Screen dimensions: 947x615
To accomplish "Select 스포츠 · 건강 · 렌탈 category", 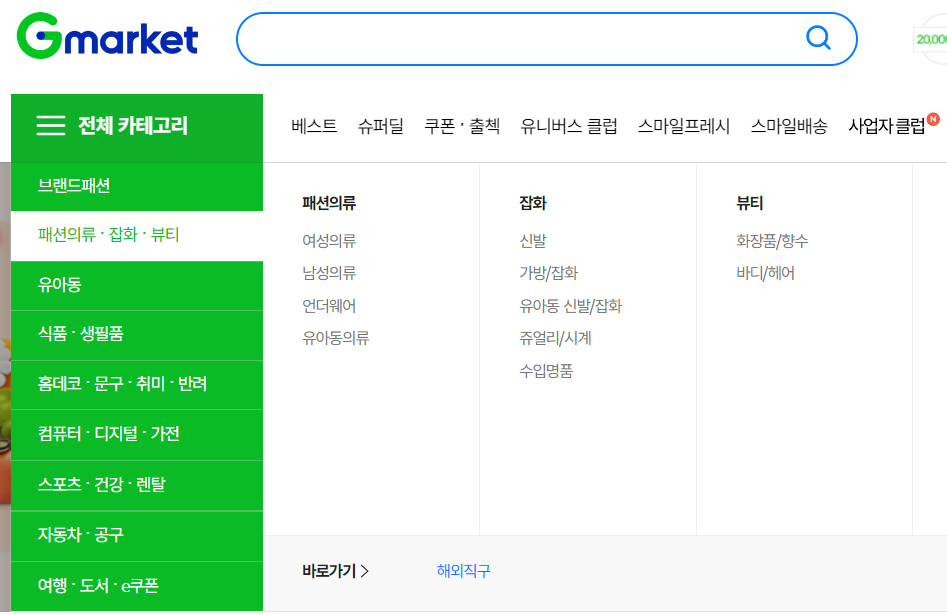I will coord(137,485).
